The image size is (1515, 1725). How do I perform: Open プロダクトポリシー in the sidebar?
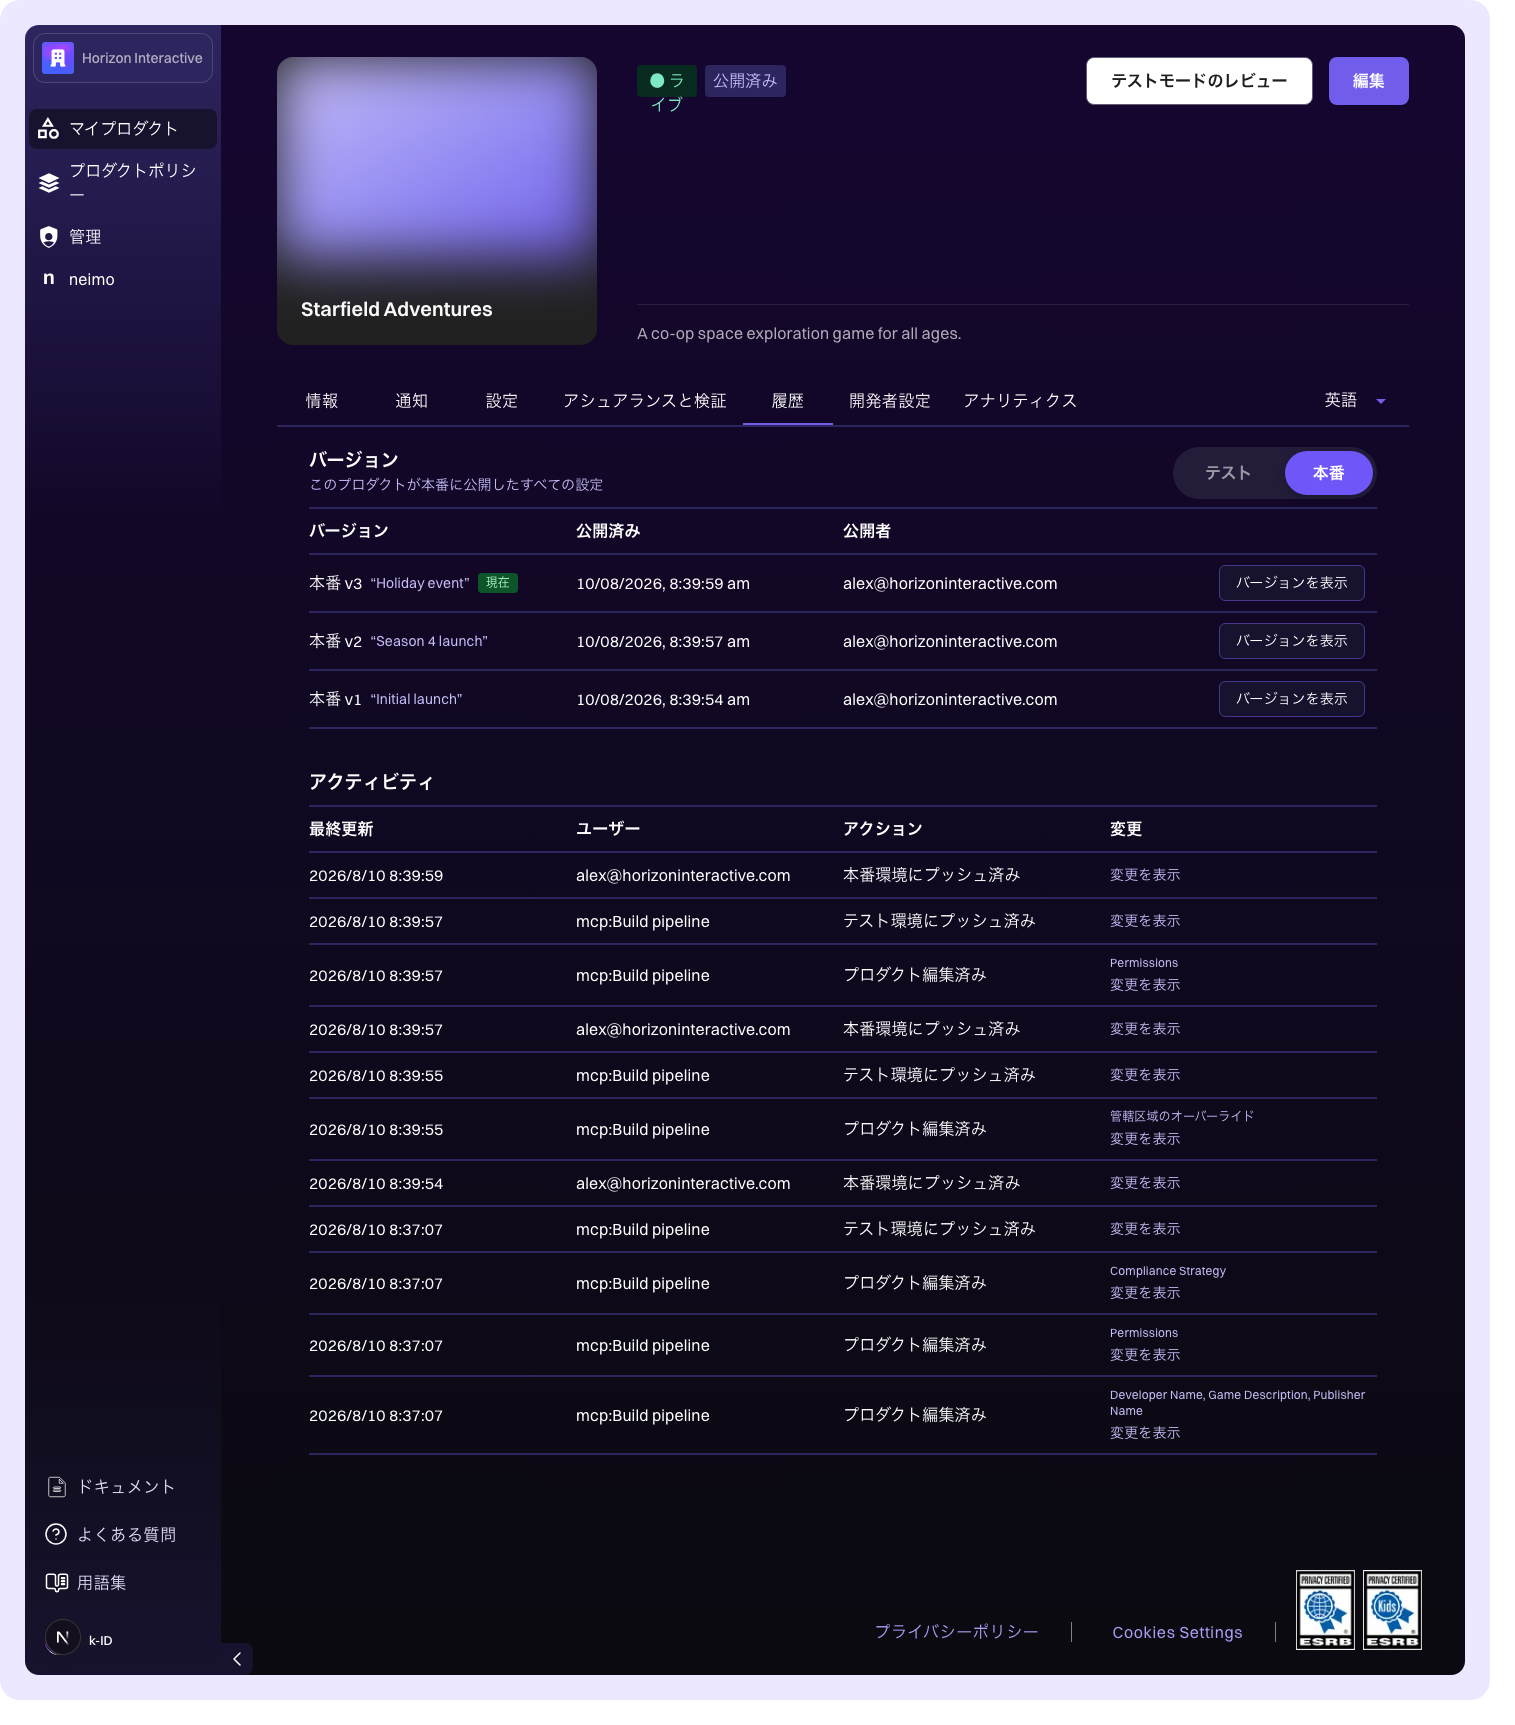[123, 182]
